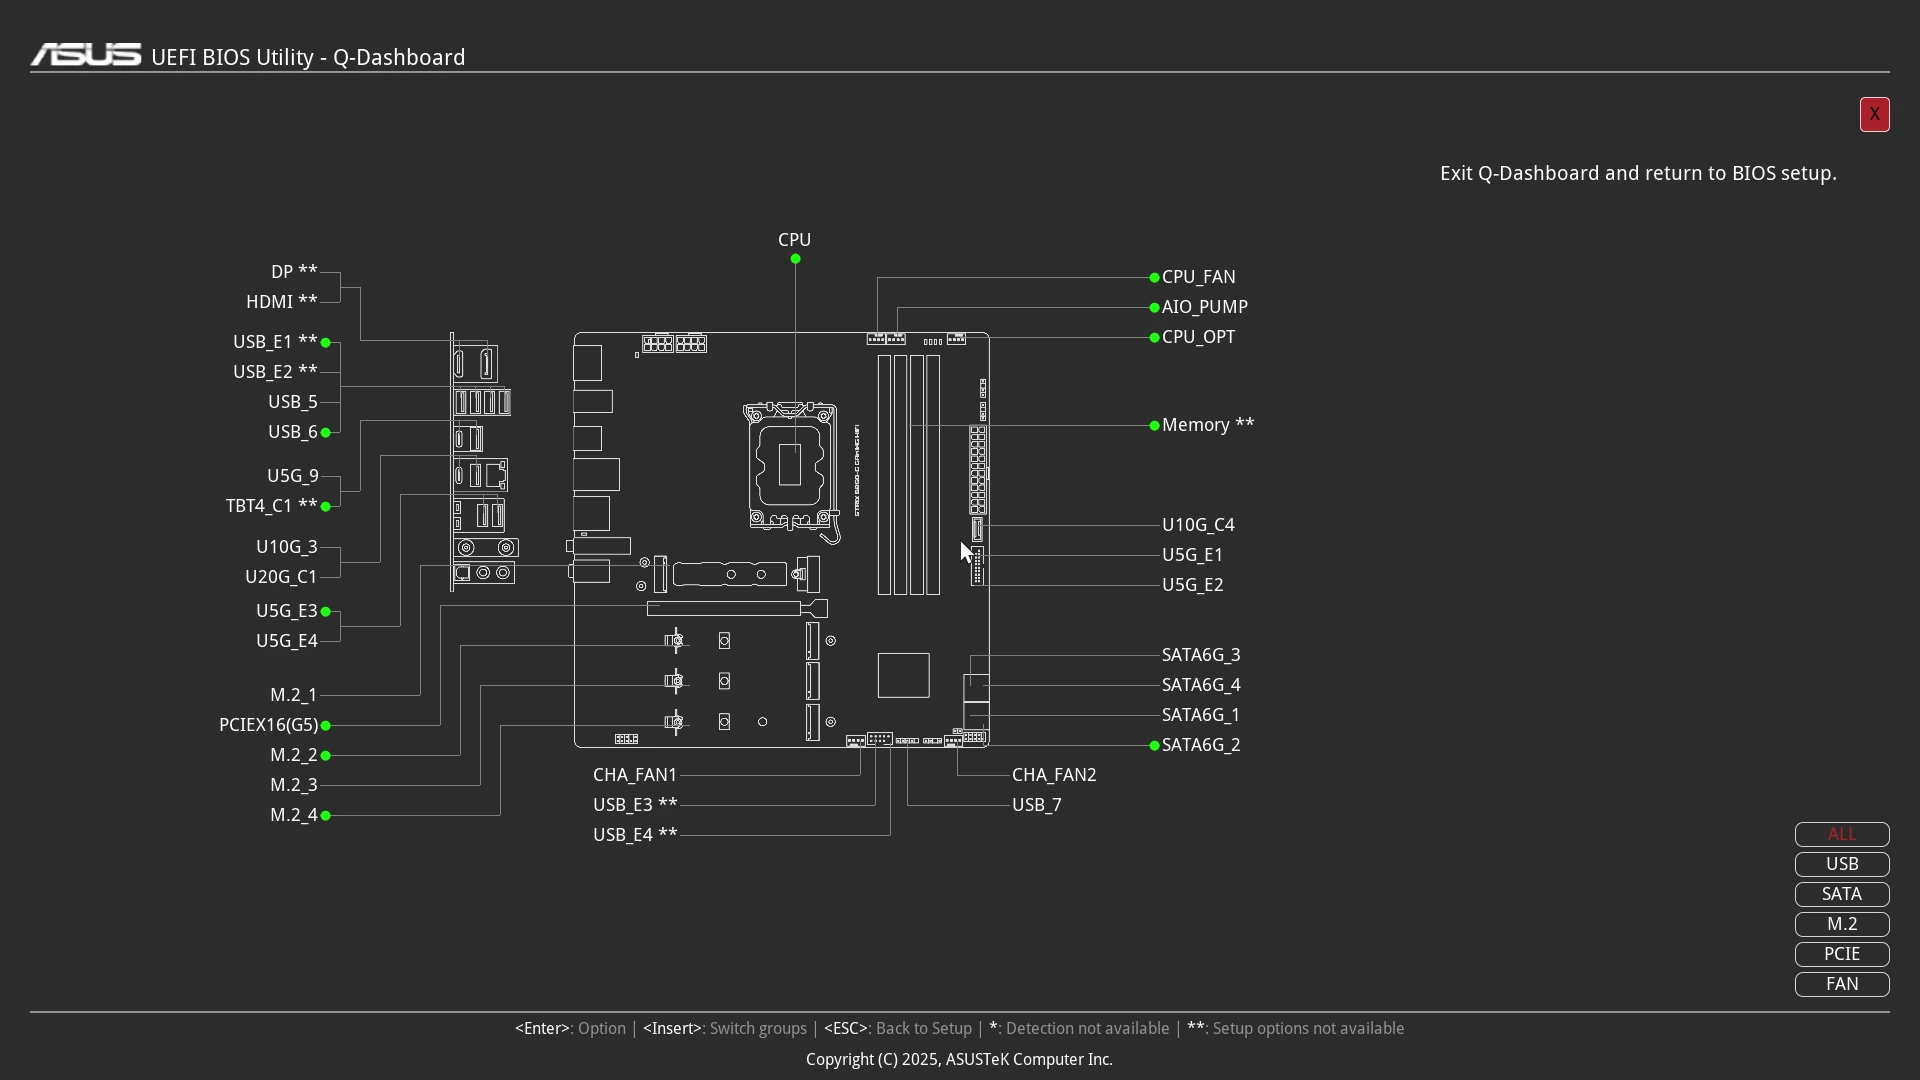This screenshot has width=1920, height=1080.
Task: Show only FAN headers filter
Action: [1842, 984]
